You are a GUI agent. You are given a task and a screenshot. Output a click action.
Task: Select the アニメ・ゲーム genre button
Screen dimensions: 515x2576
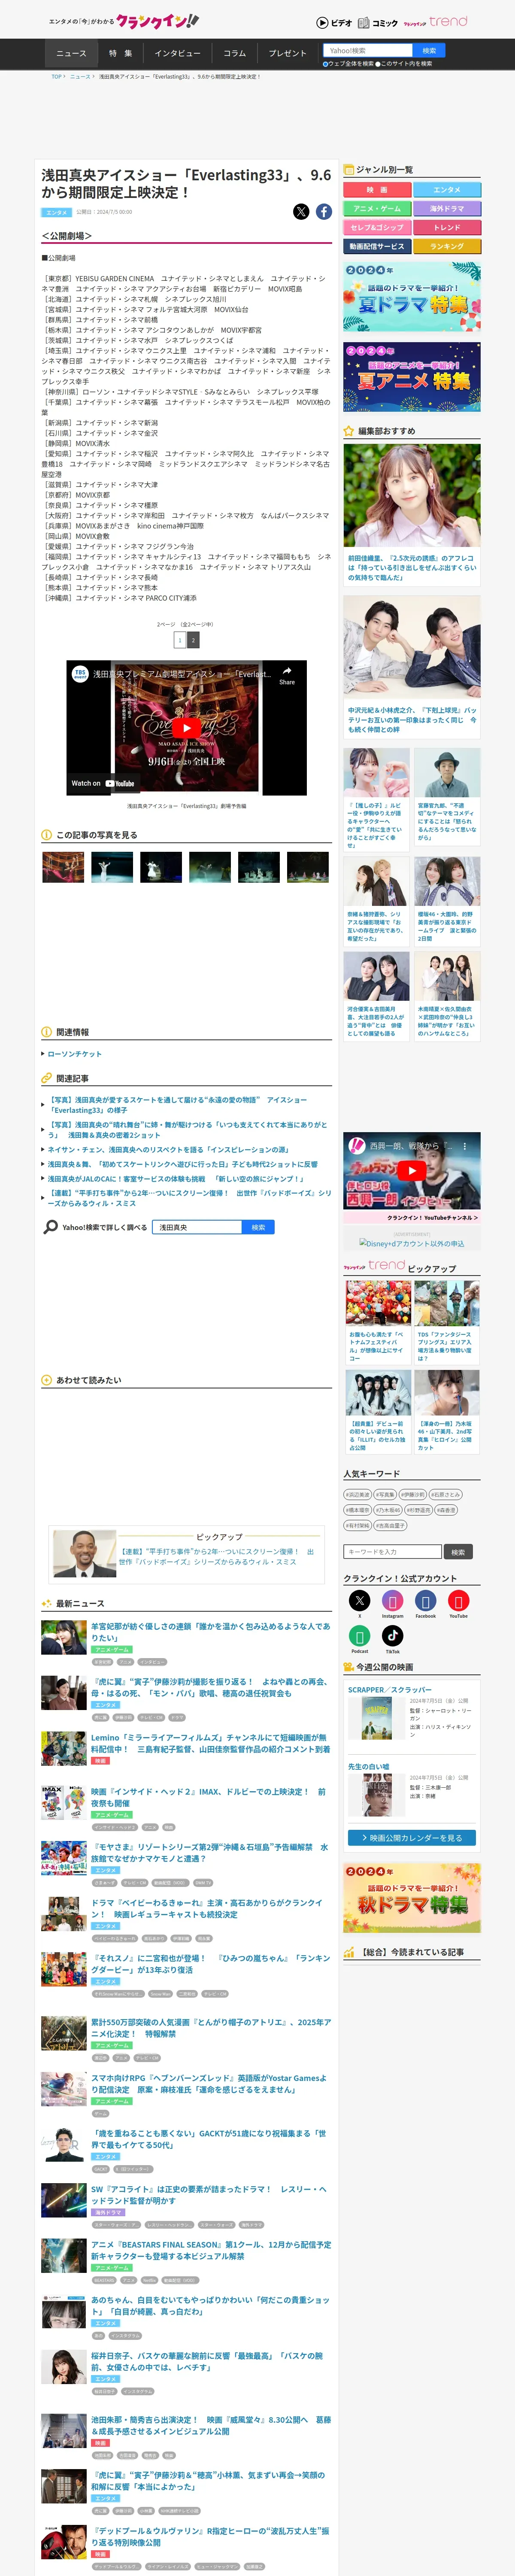pyautogui.click(x=377, y=209)
